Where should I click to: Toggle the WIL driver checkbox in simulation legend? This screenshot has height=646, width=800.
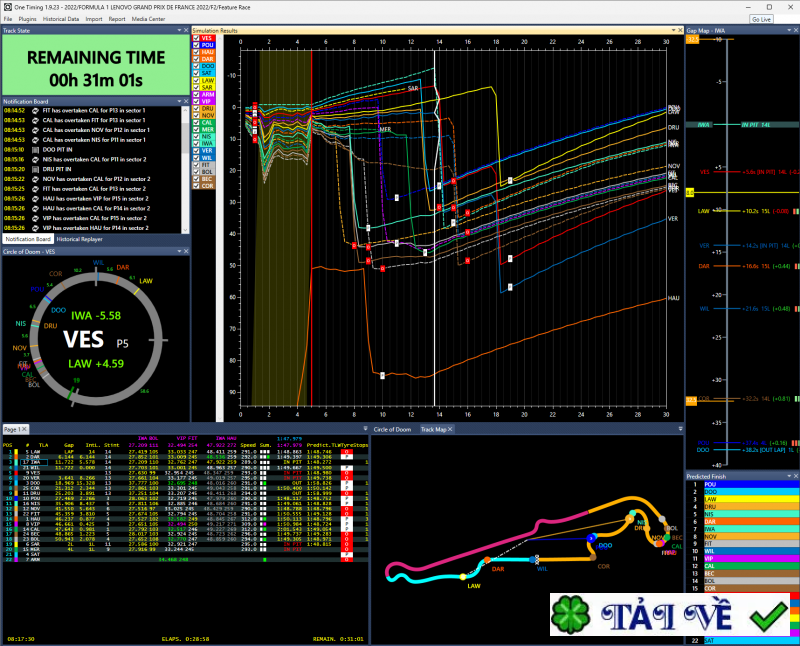196,158
